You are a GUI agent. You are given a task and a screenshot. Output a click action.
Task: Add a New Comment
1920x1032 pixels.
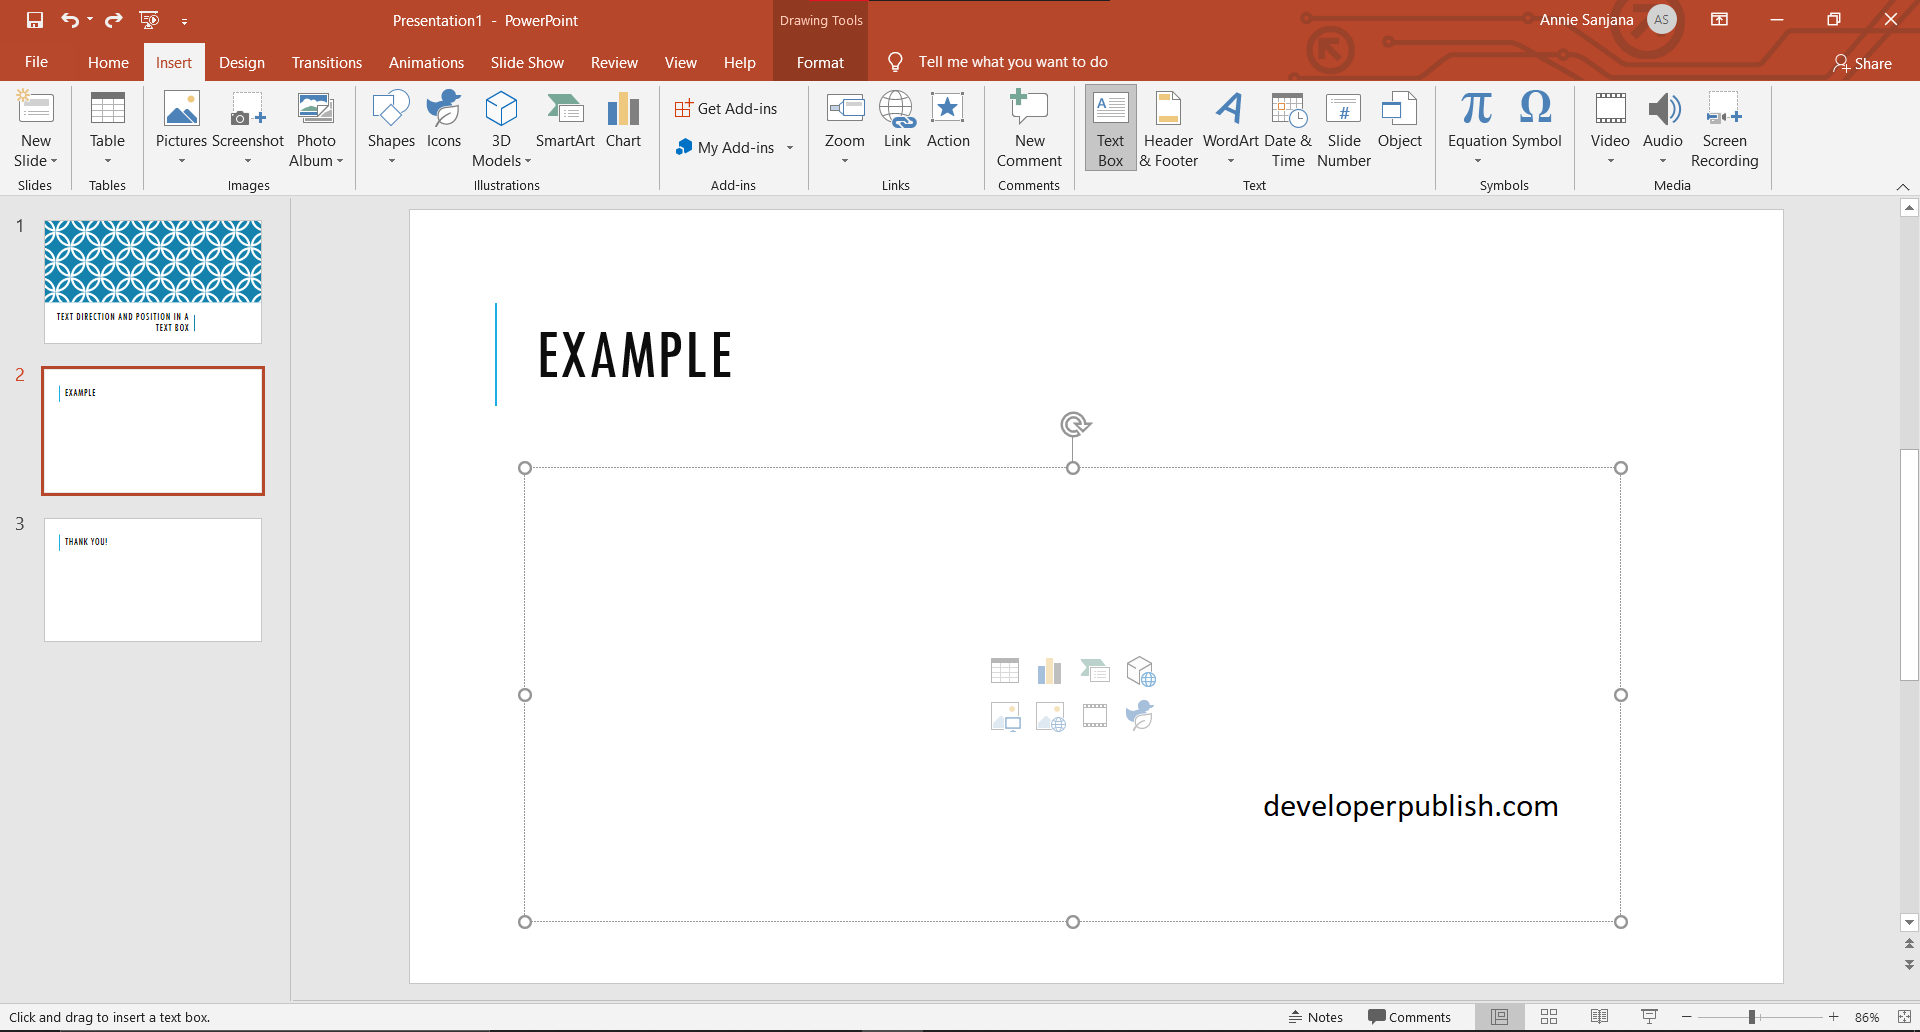point(1028,128)
